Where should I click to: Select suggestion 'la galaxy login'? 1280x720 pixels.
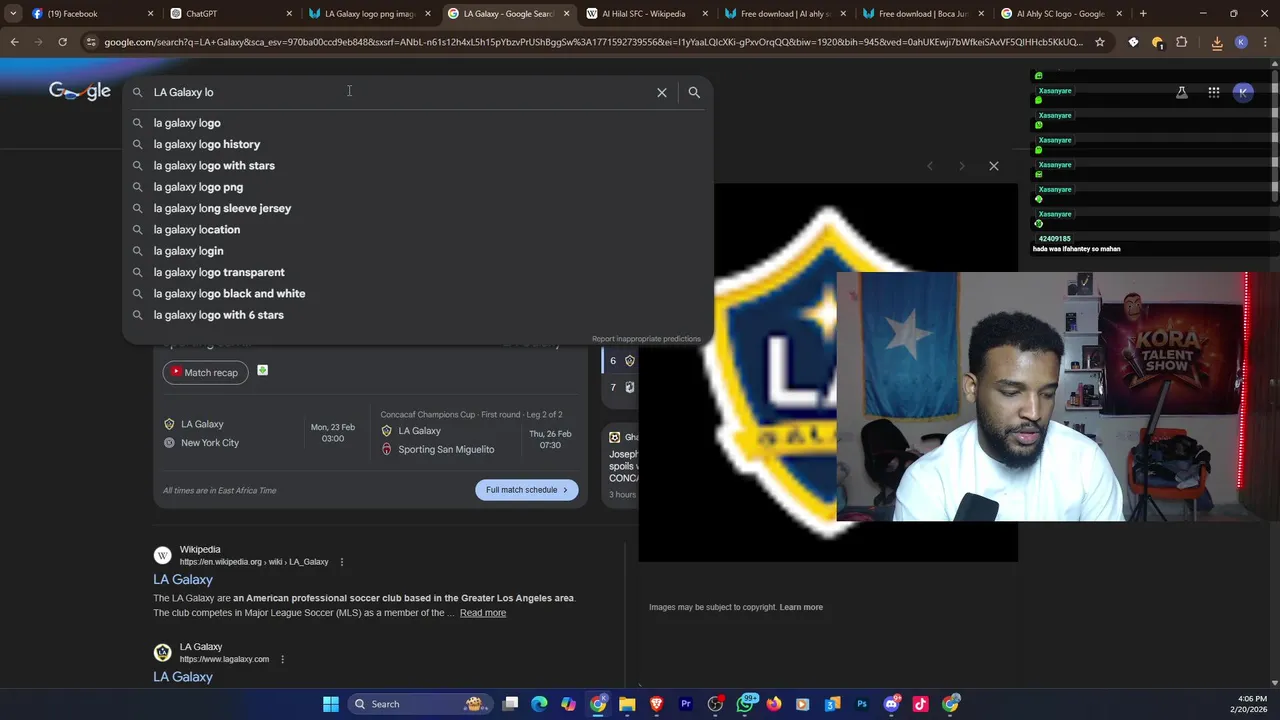(x=418, y=251)
